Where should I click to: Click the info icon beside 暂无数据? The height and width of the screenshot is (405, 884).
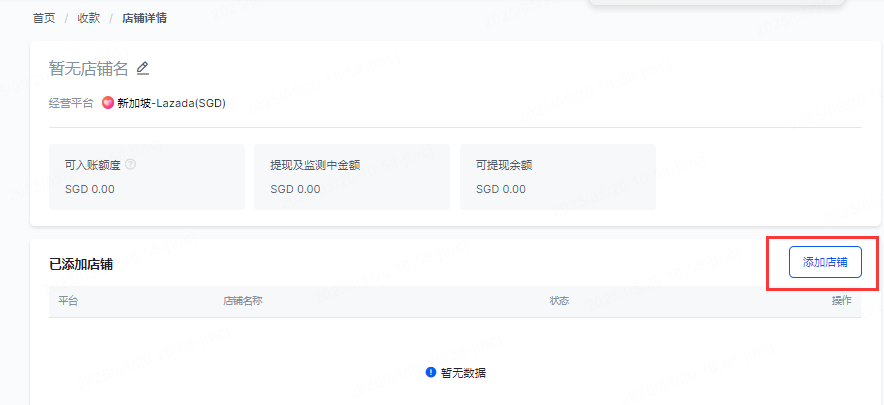pyautogui.click(x=432, y=372)
